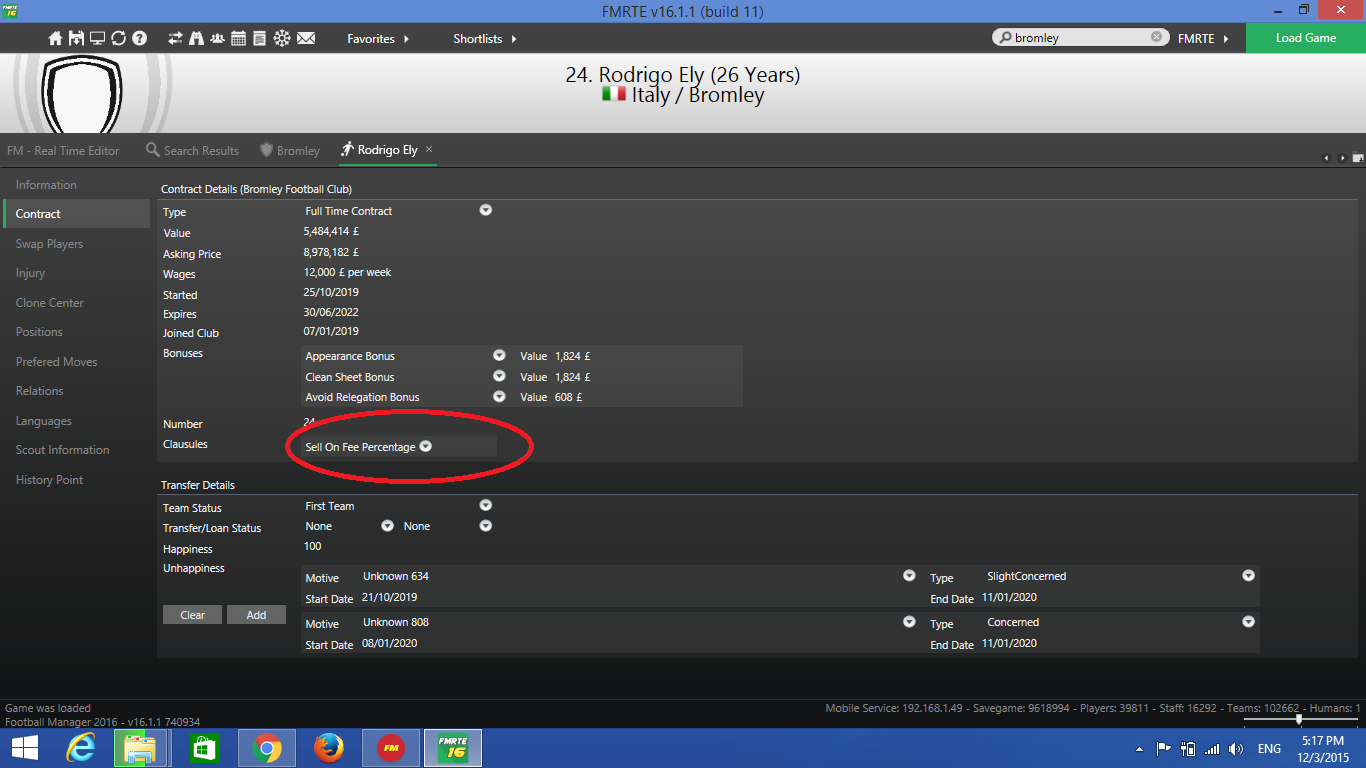Open the Relations section

76,391
